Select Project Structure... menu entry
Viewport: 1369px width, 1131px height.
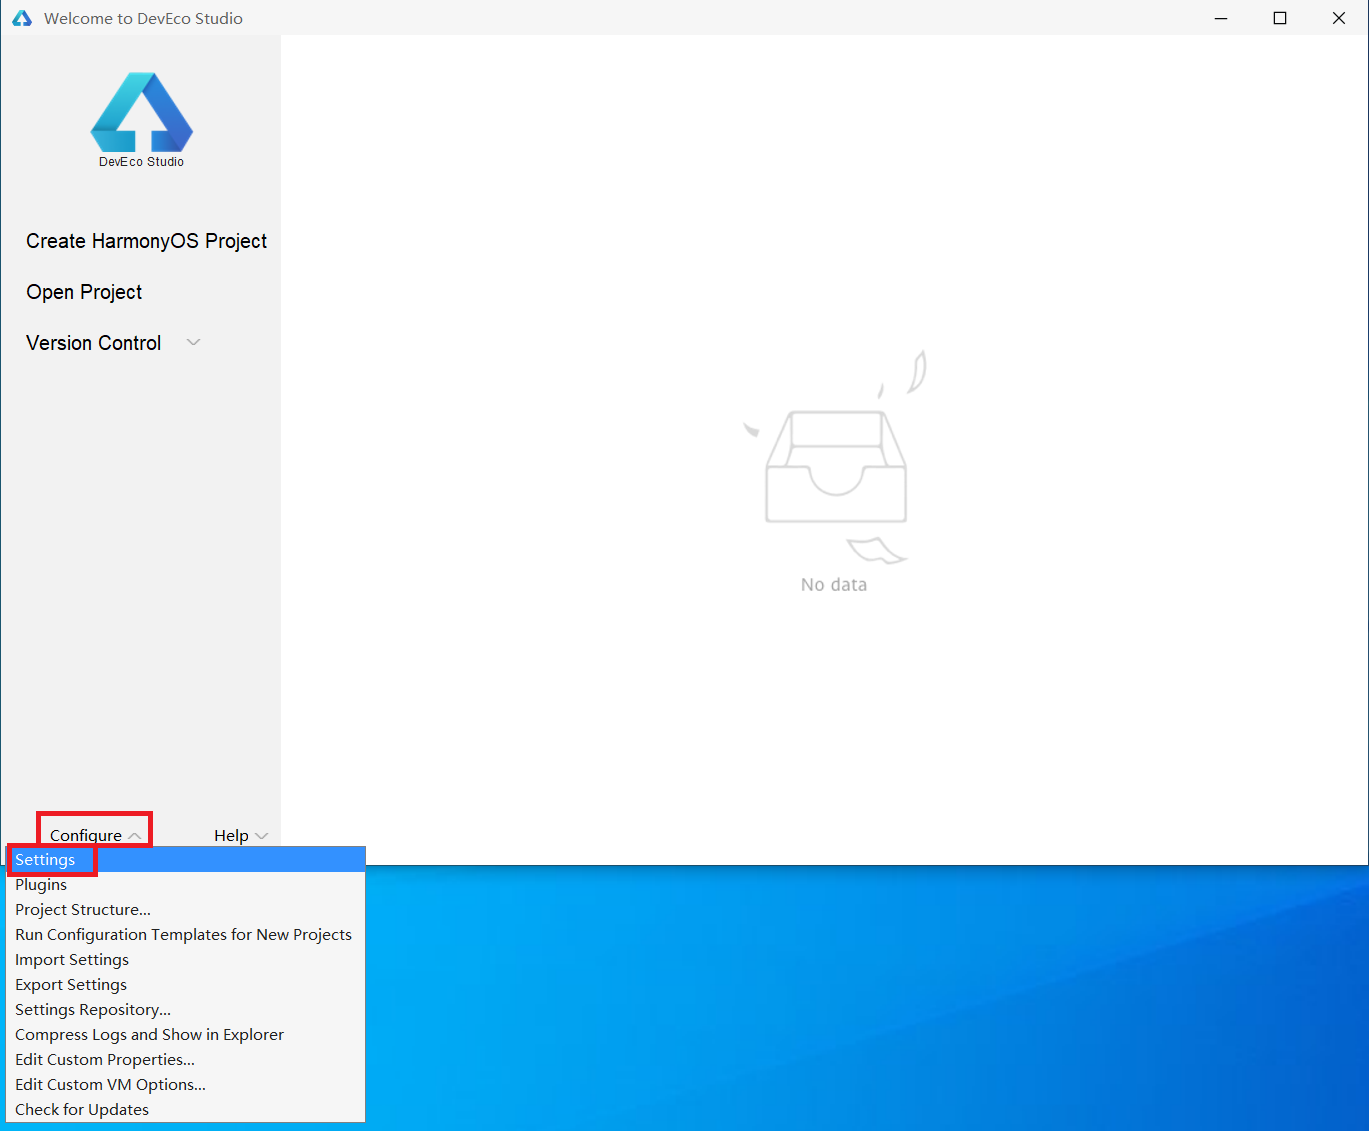(x=186, y=910)
